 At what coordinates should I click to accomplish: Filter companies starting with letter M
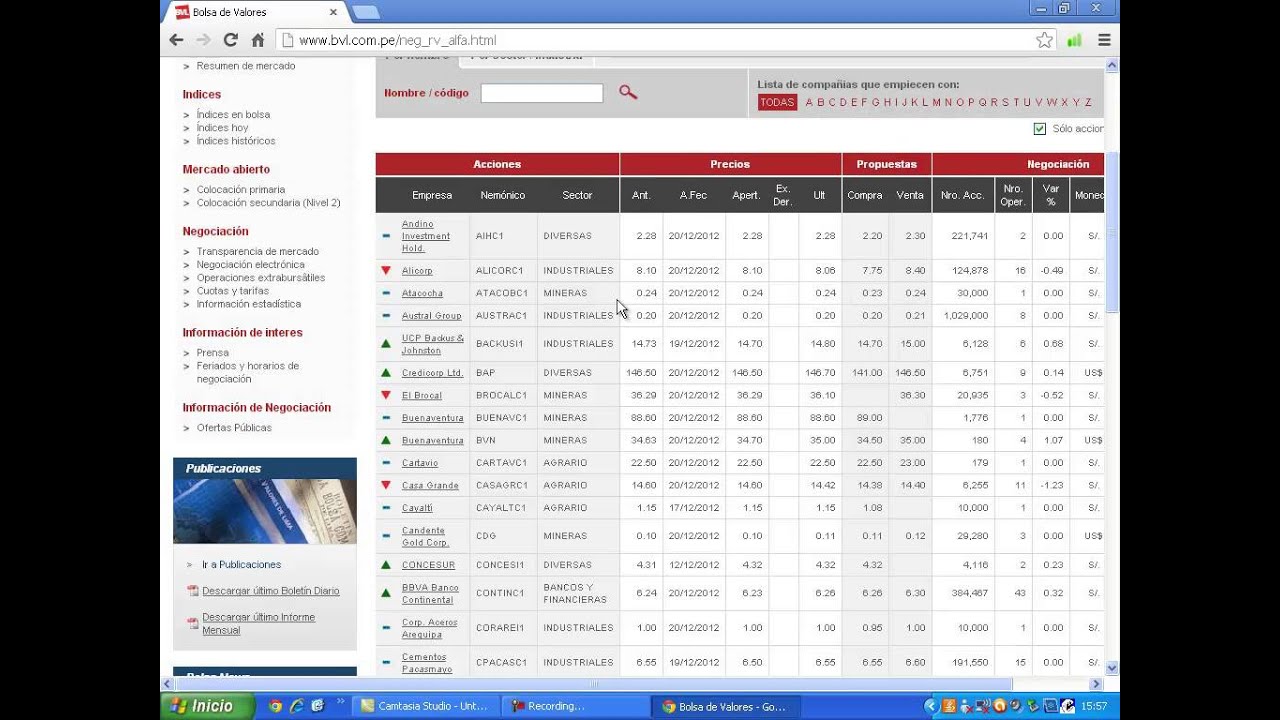coord(937,102)
